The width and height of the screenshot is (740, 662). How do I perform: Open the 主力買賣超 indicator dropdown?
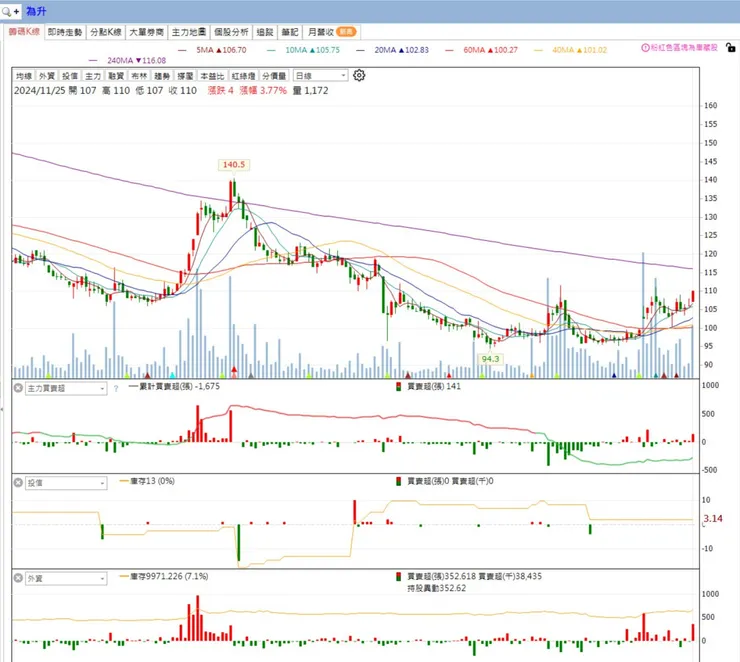[66, 388]
